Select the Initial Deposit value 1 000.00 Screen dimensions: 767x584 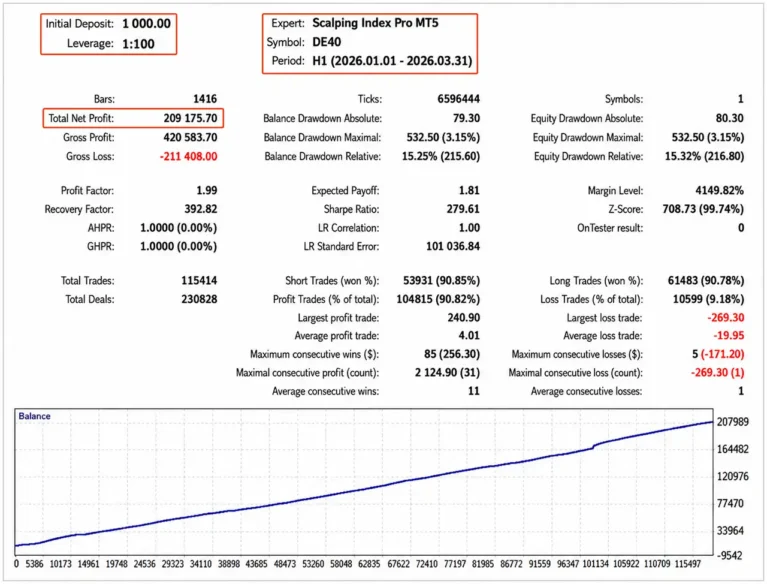coord(146,24)
